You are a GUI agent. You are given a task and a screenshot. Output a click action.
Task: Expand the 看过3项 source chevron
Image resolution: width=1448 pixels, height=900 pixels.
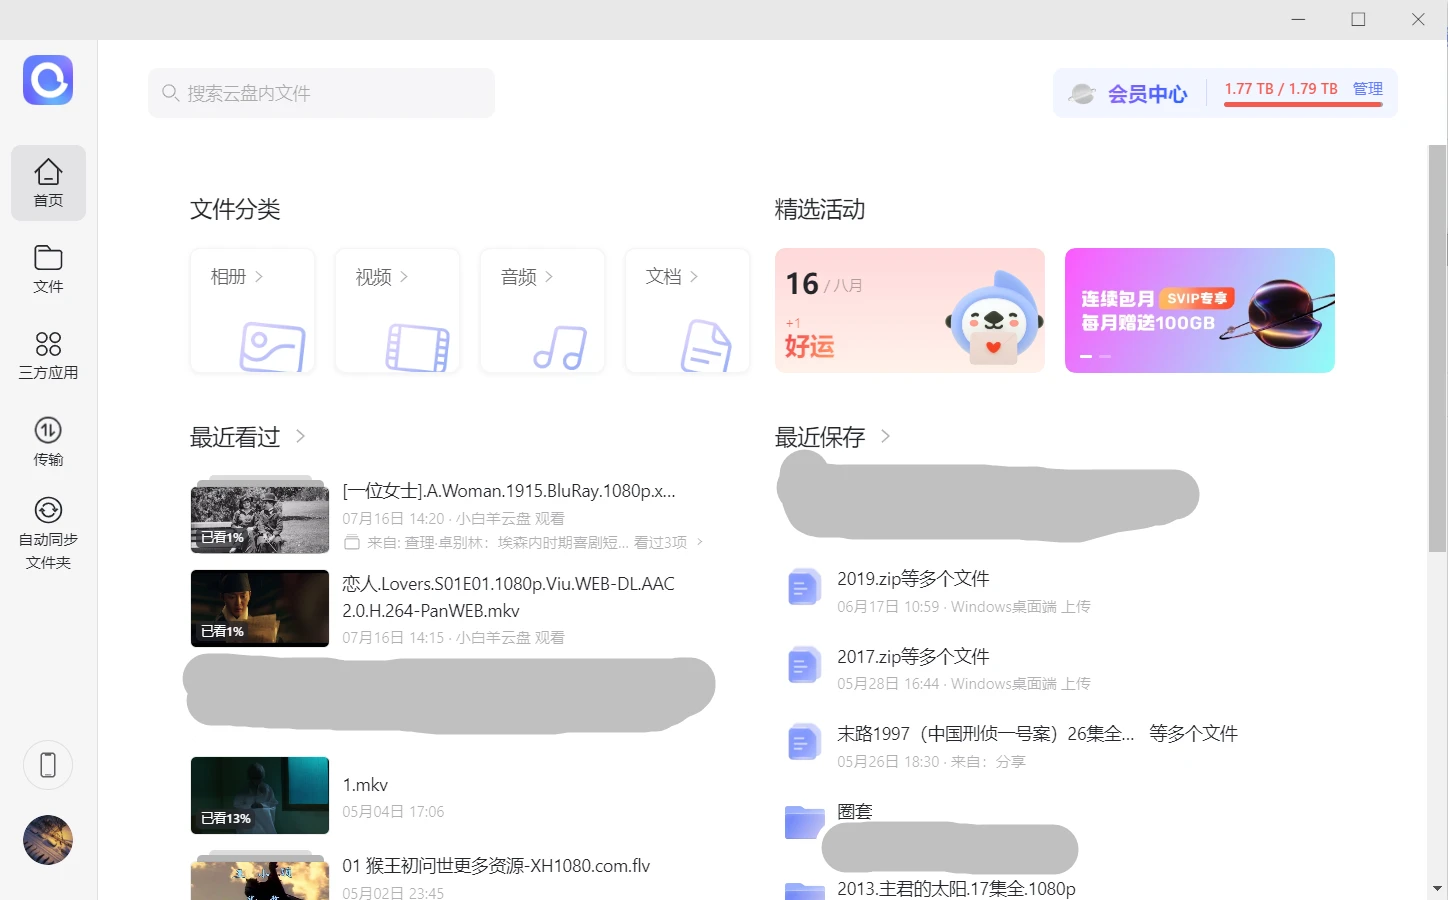point(699,542)
